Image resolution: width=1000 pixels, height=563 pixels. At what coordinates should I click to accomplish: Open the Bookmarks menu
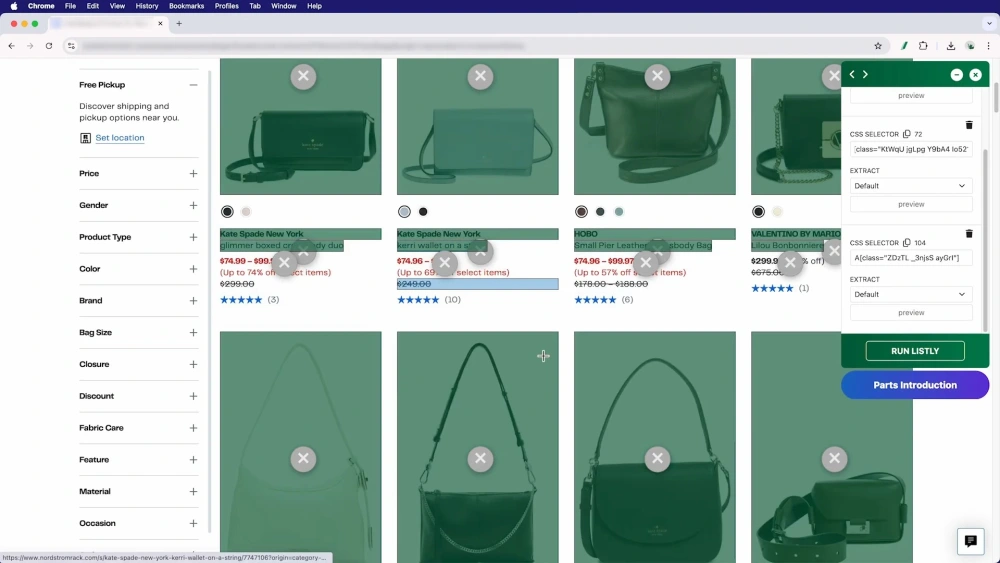(x=186, y=6)
